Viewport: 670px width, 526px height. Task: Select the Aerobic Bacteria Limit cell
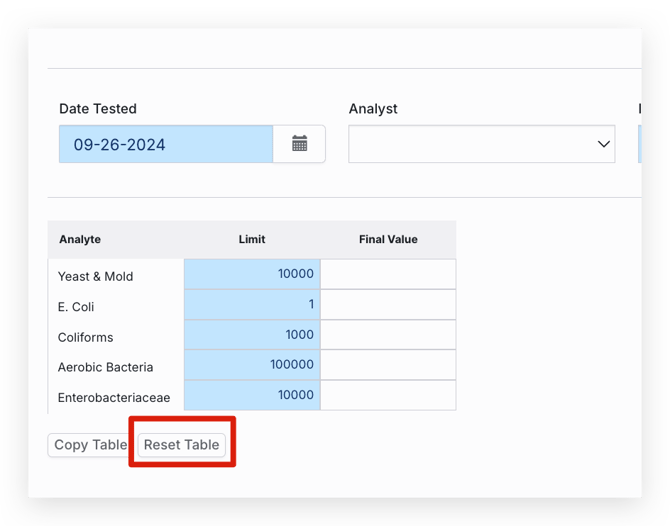coord(252,365)
